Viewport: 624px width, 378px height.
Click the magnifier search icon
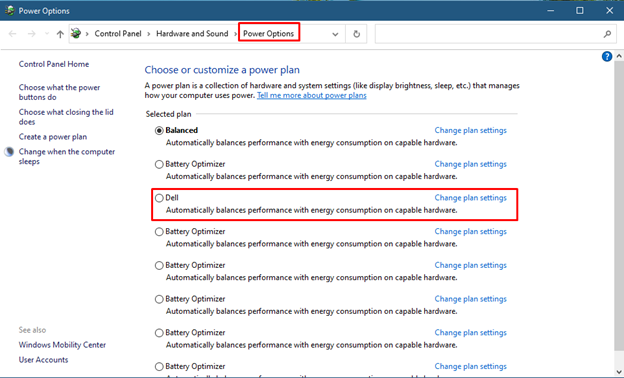tap(607, 34)
